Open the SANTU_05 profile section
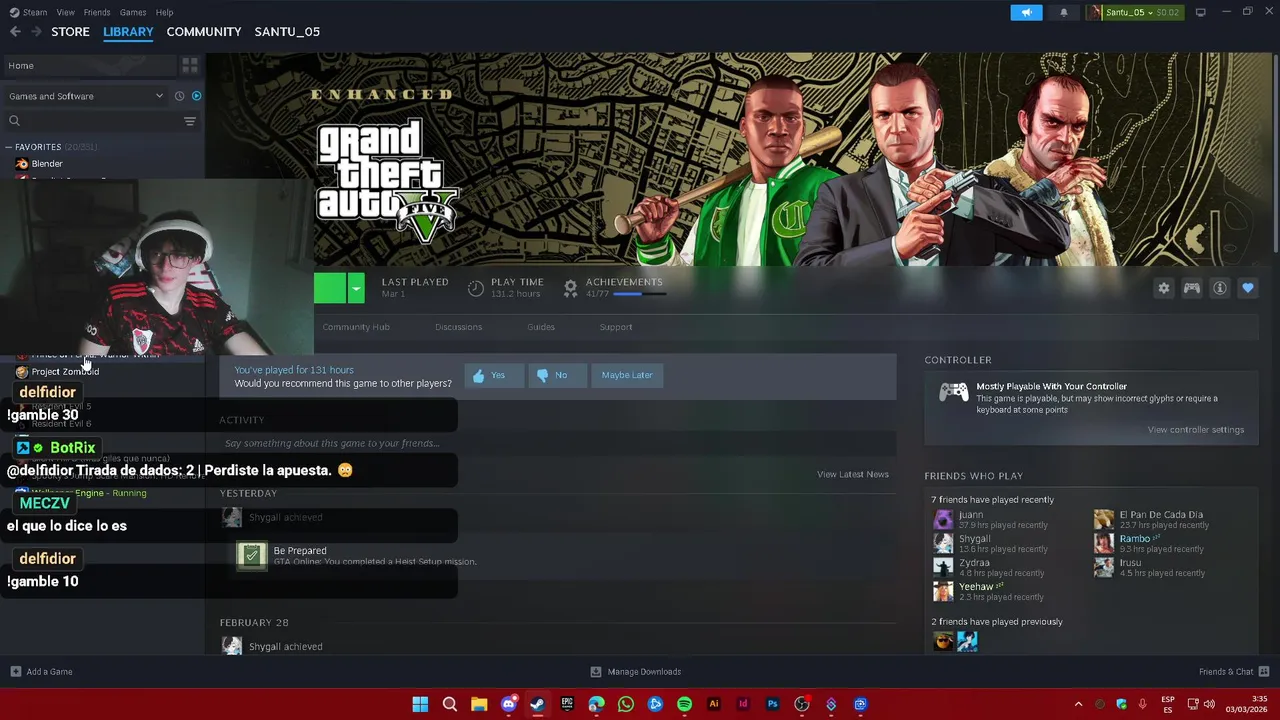Image resolution: width=1280 pixels, height=720 pixels. point(287,32)
